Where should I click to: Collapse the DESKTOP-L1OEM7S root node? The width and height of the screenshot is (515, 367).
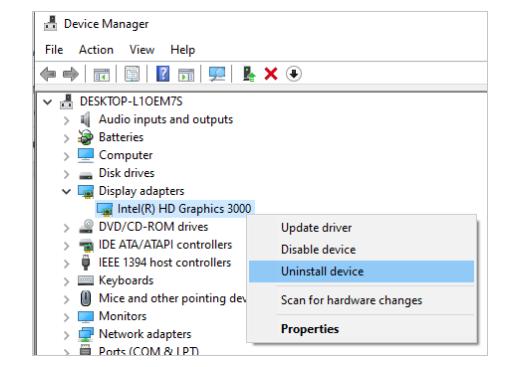point(48,102)
